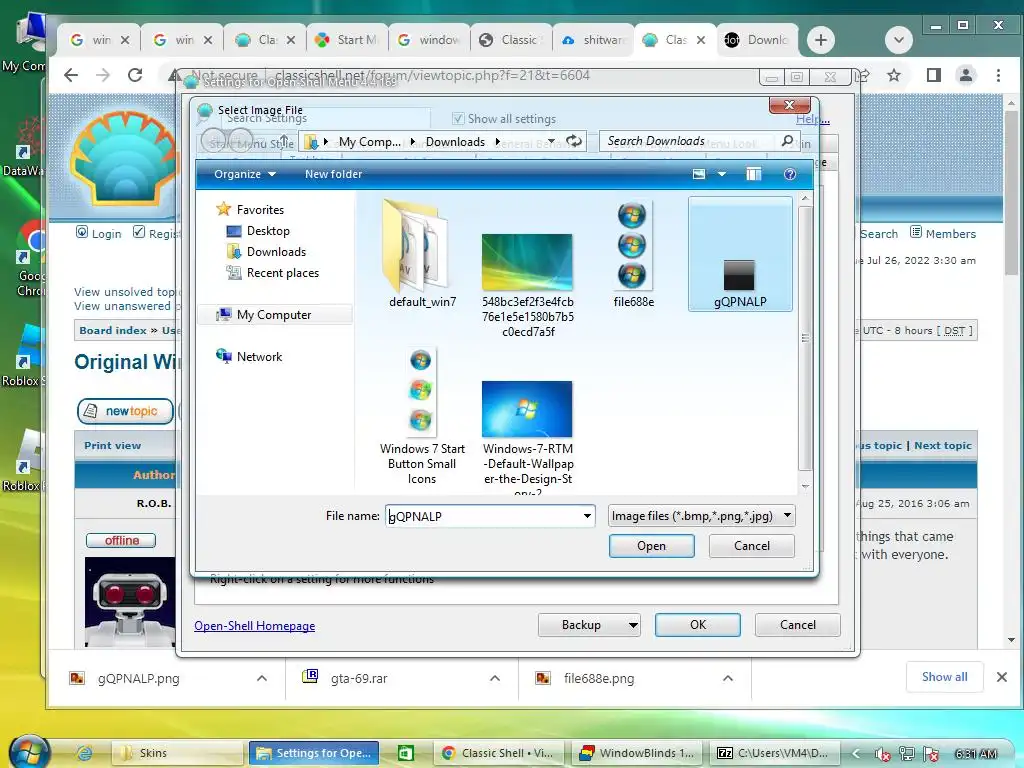Click Show all downloads button
The height and width of the screenshot is (768, 1024).
(x=944, y=677)
